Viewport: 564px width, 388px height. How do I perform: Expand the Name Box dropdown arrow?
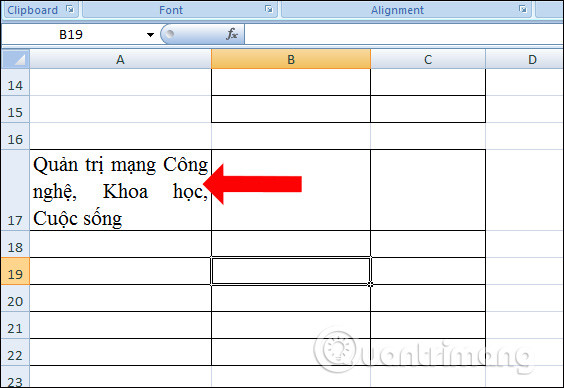pyautogui.click(x=150, y=35)
